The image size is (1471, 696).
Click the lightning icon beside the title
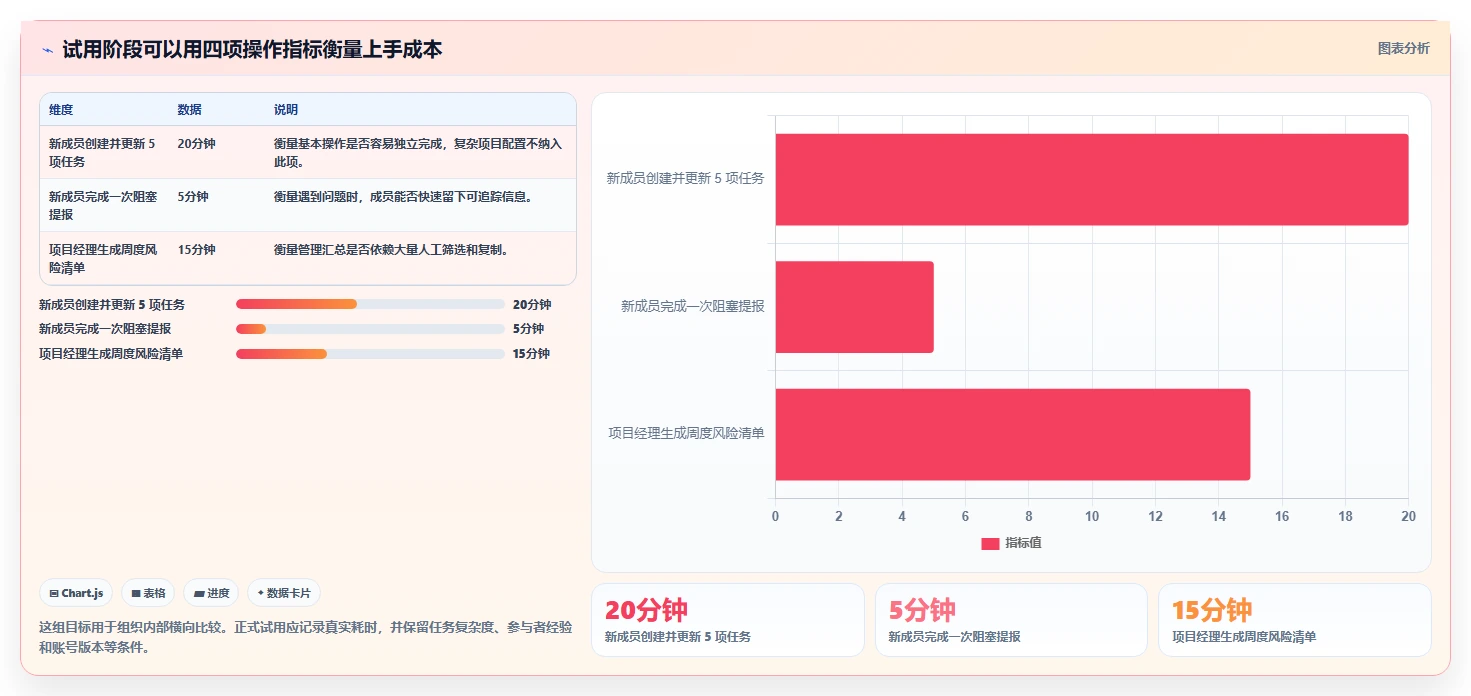[x=48, y=50]
